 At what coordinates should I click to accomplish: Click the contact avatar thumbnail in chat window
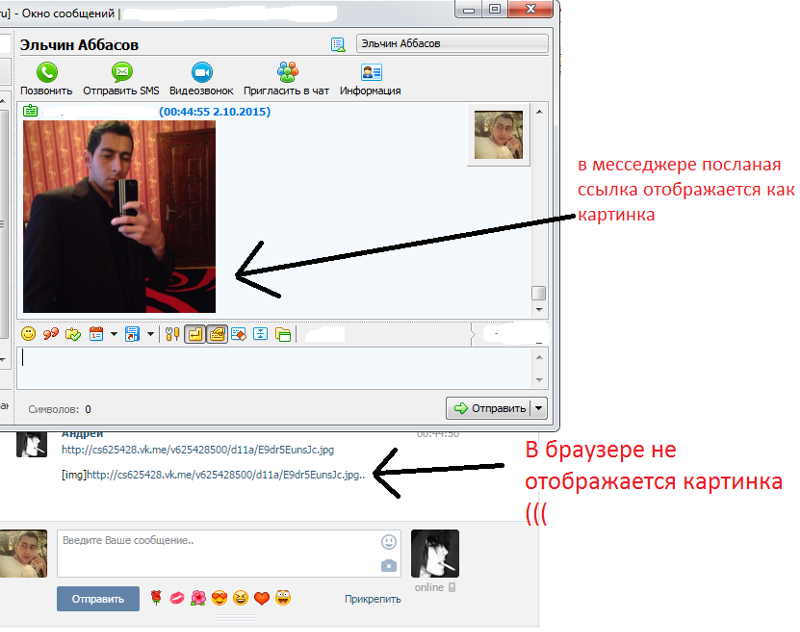click(x=498, y=135)
